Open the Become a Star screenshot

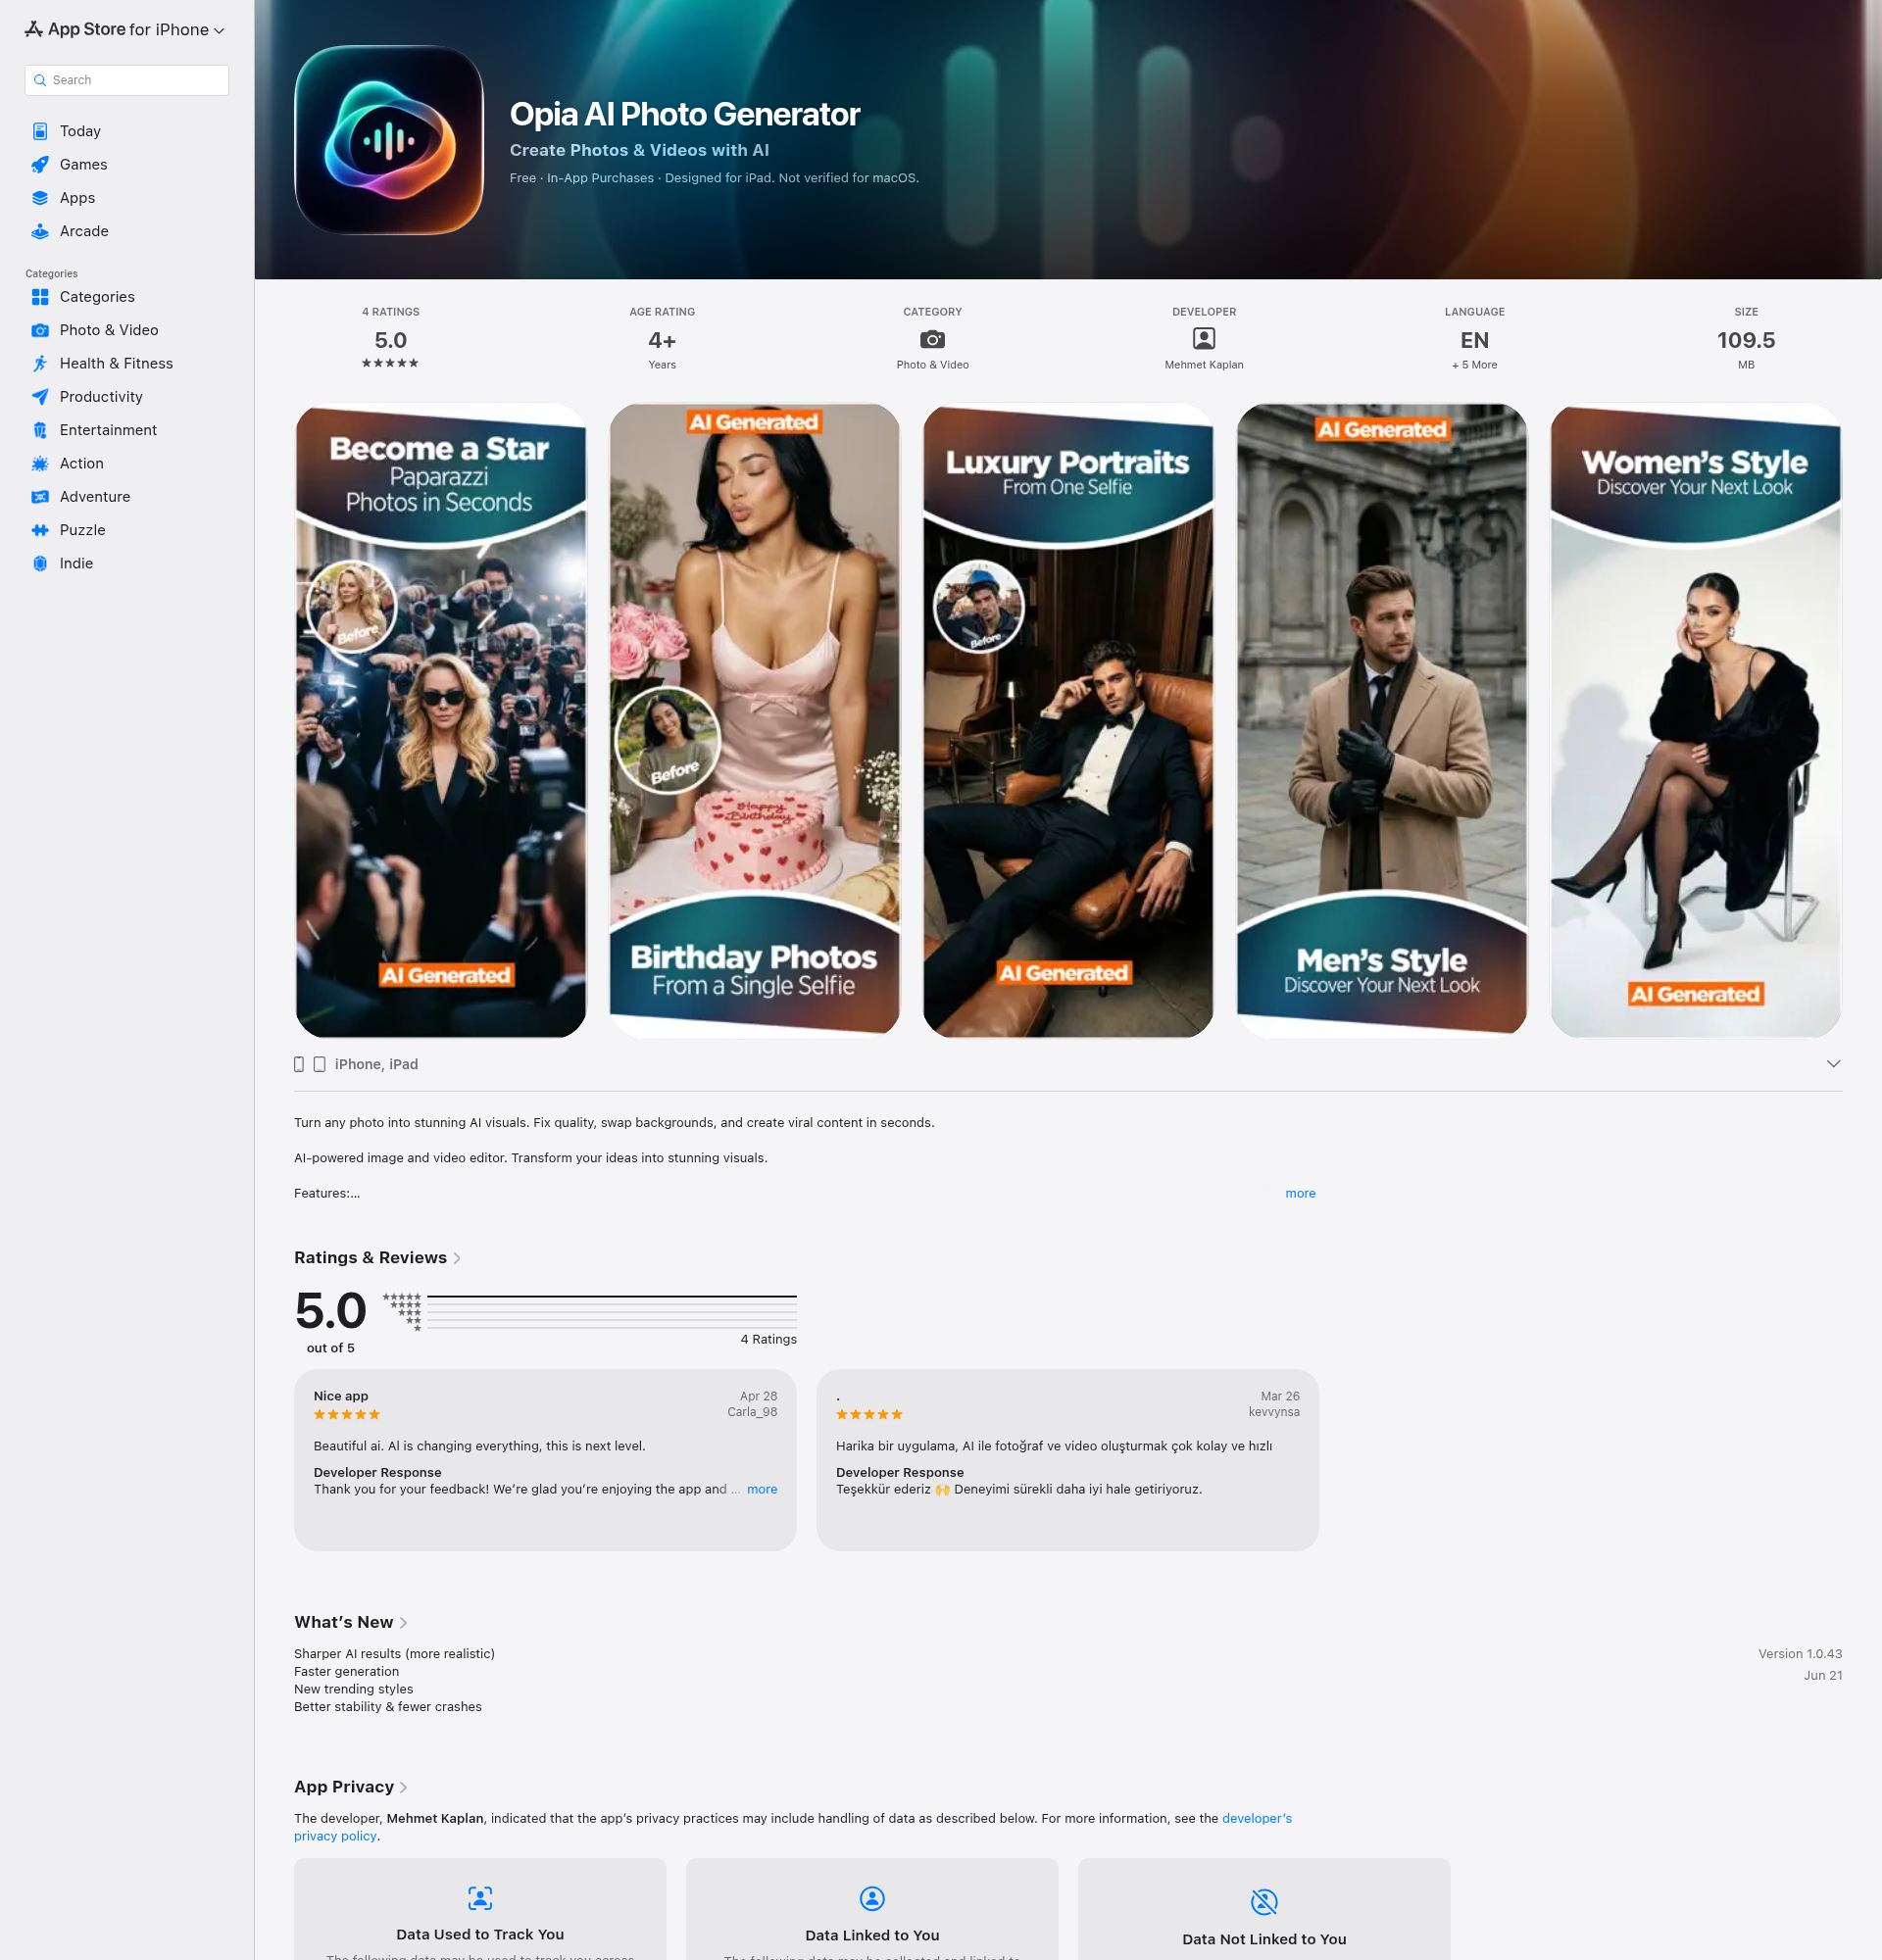pos(441,720)
